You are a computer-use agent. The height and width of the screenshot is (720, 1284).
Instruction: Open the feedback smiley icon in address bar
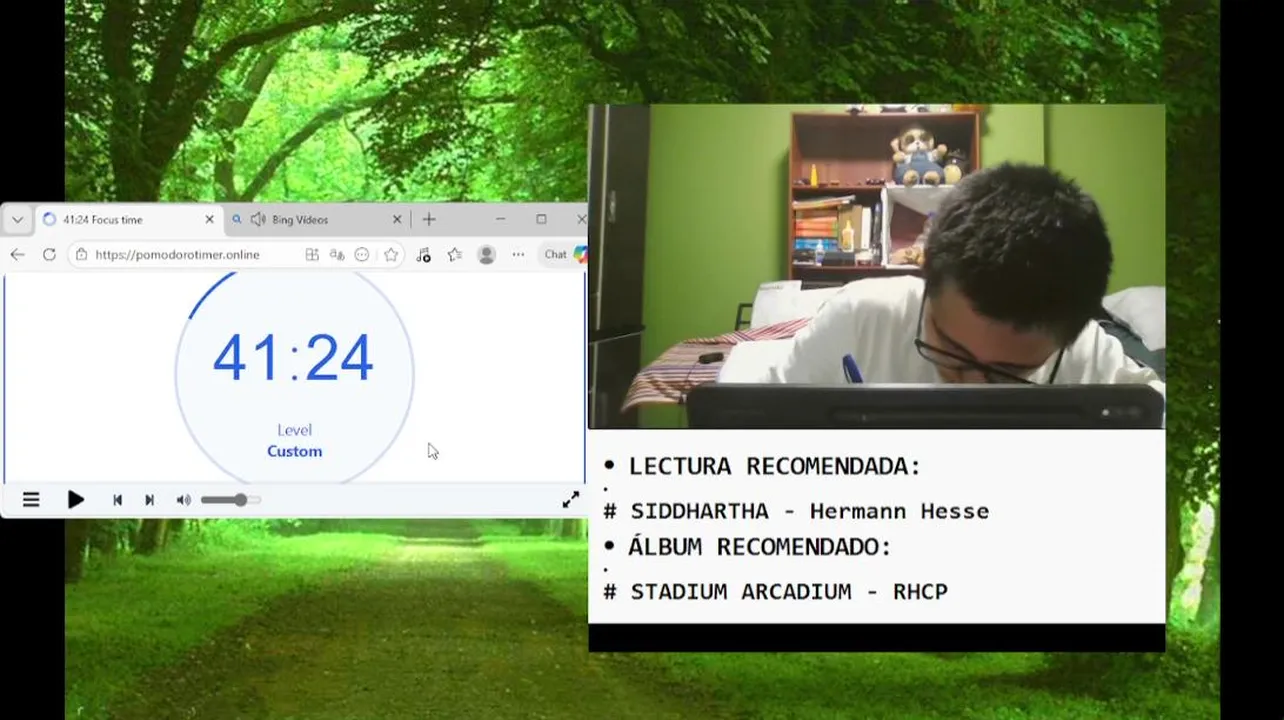[x=362, y=255]
